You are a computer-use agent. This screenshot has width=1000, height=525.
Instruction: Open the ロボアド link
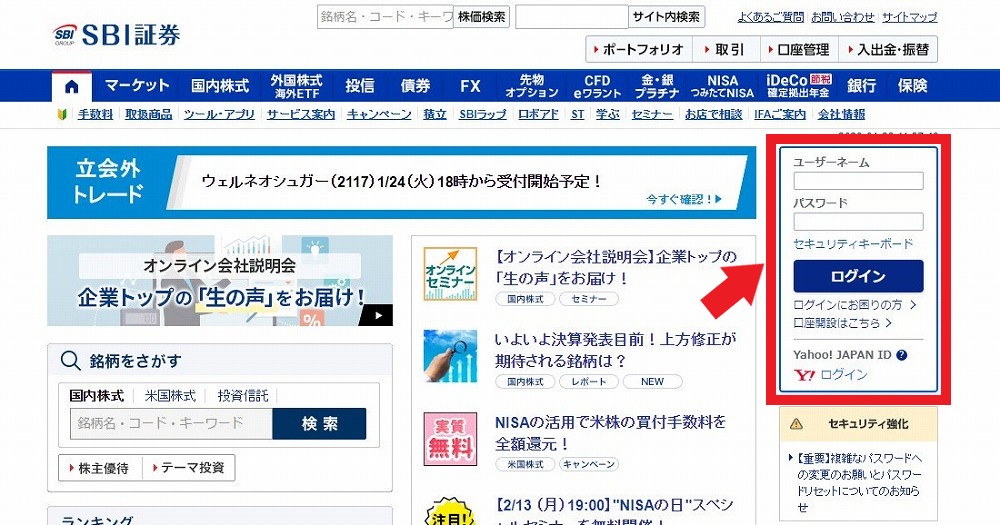pyautogui.click(x=538, y=114)
